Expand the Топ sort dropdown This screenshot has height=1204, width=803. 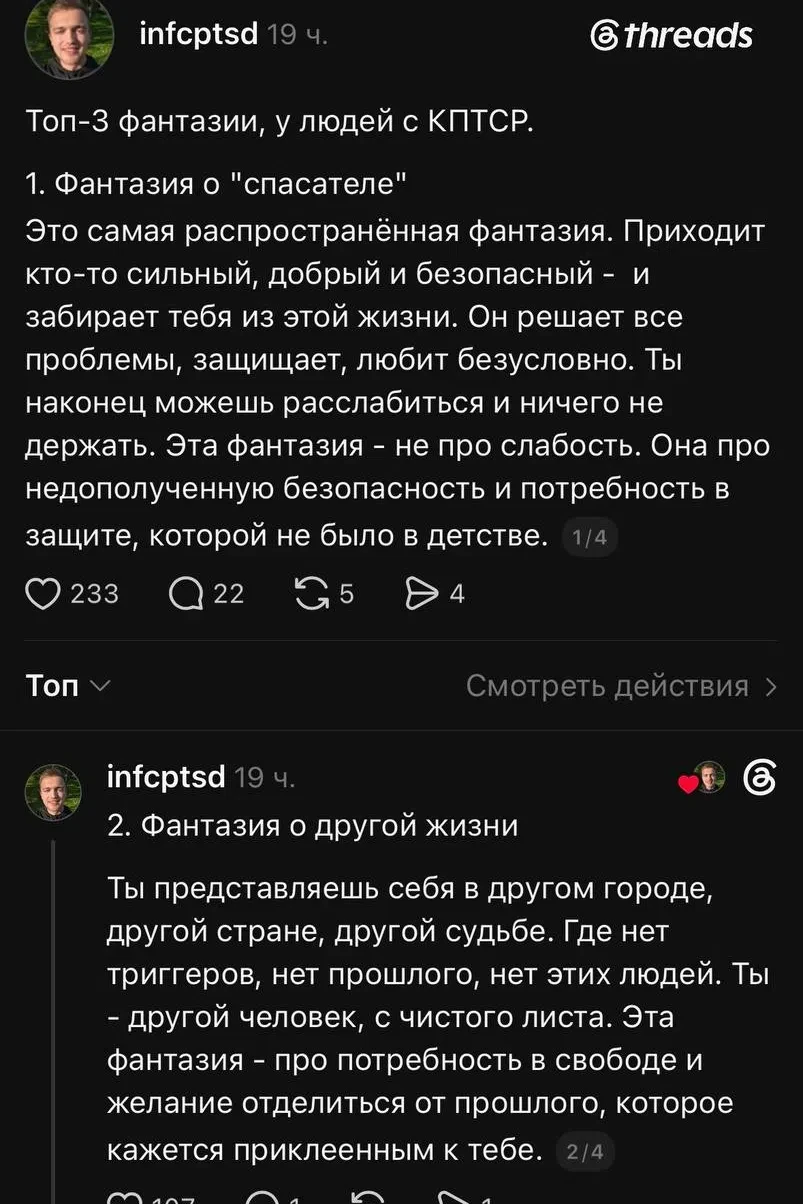(67, 686)
